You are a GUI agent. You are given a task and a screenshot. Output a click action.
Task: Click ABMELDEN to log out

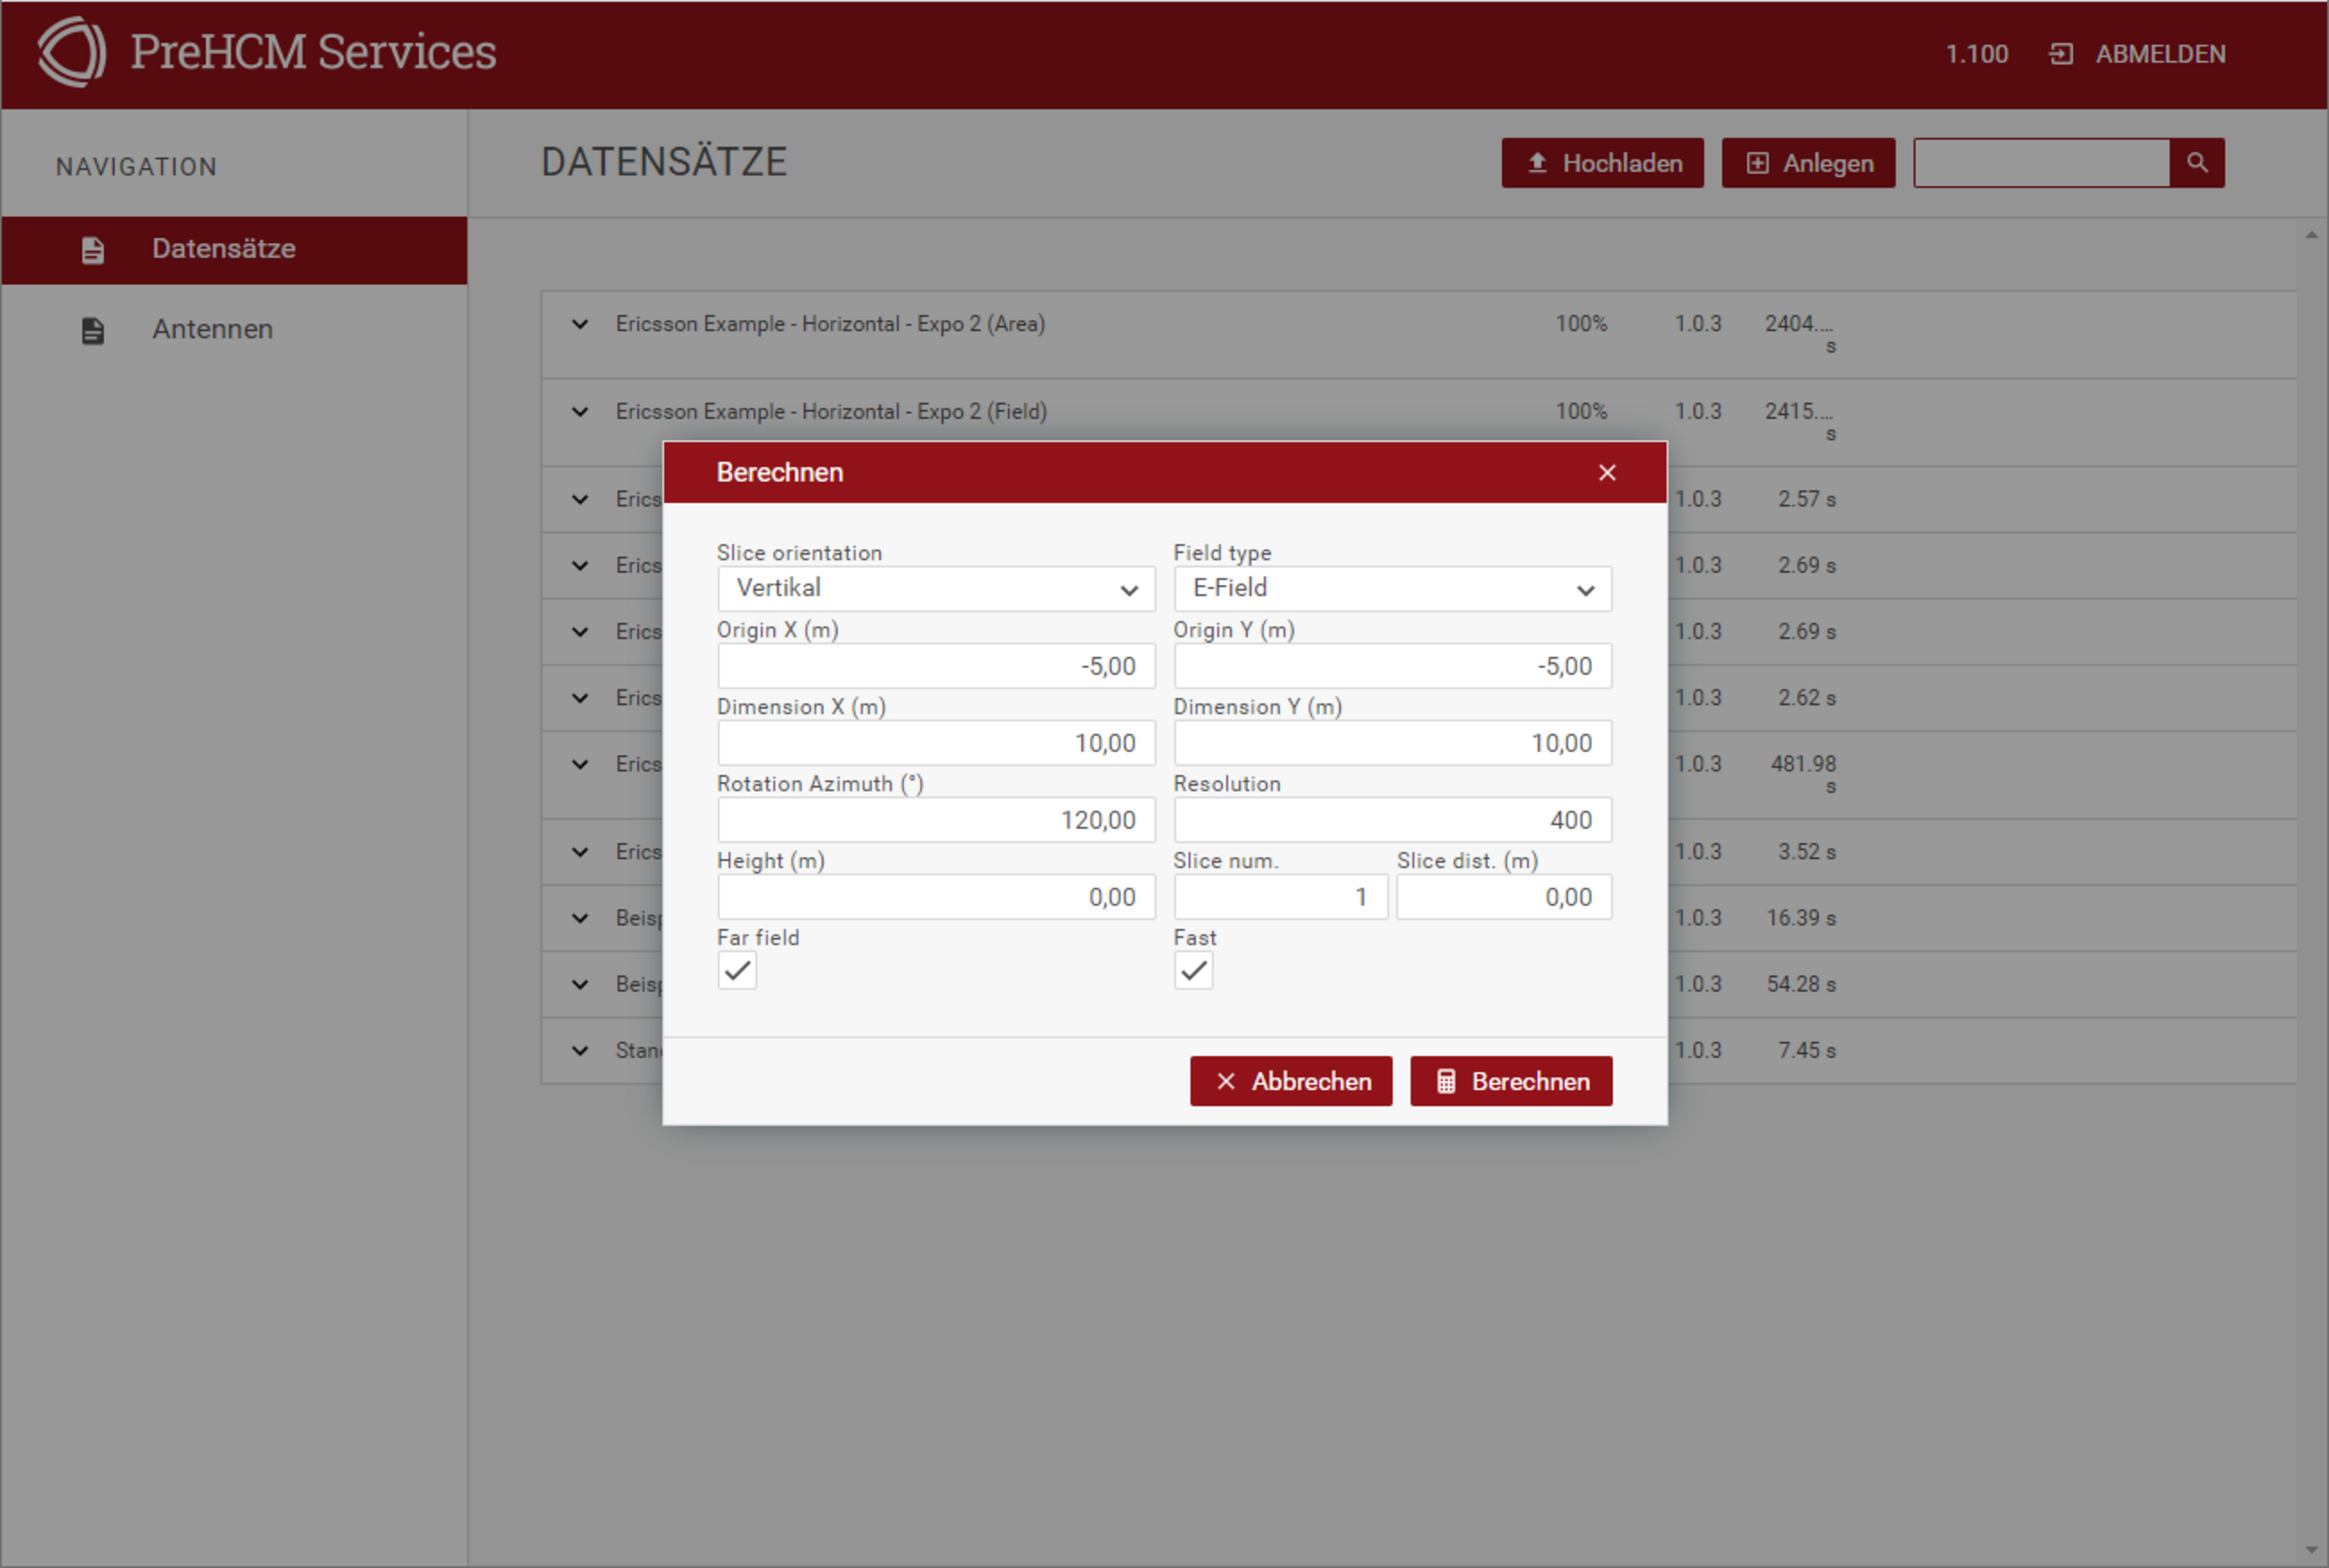(x=2160, y=54)
